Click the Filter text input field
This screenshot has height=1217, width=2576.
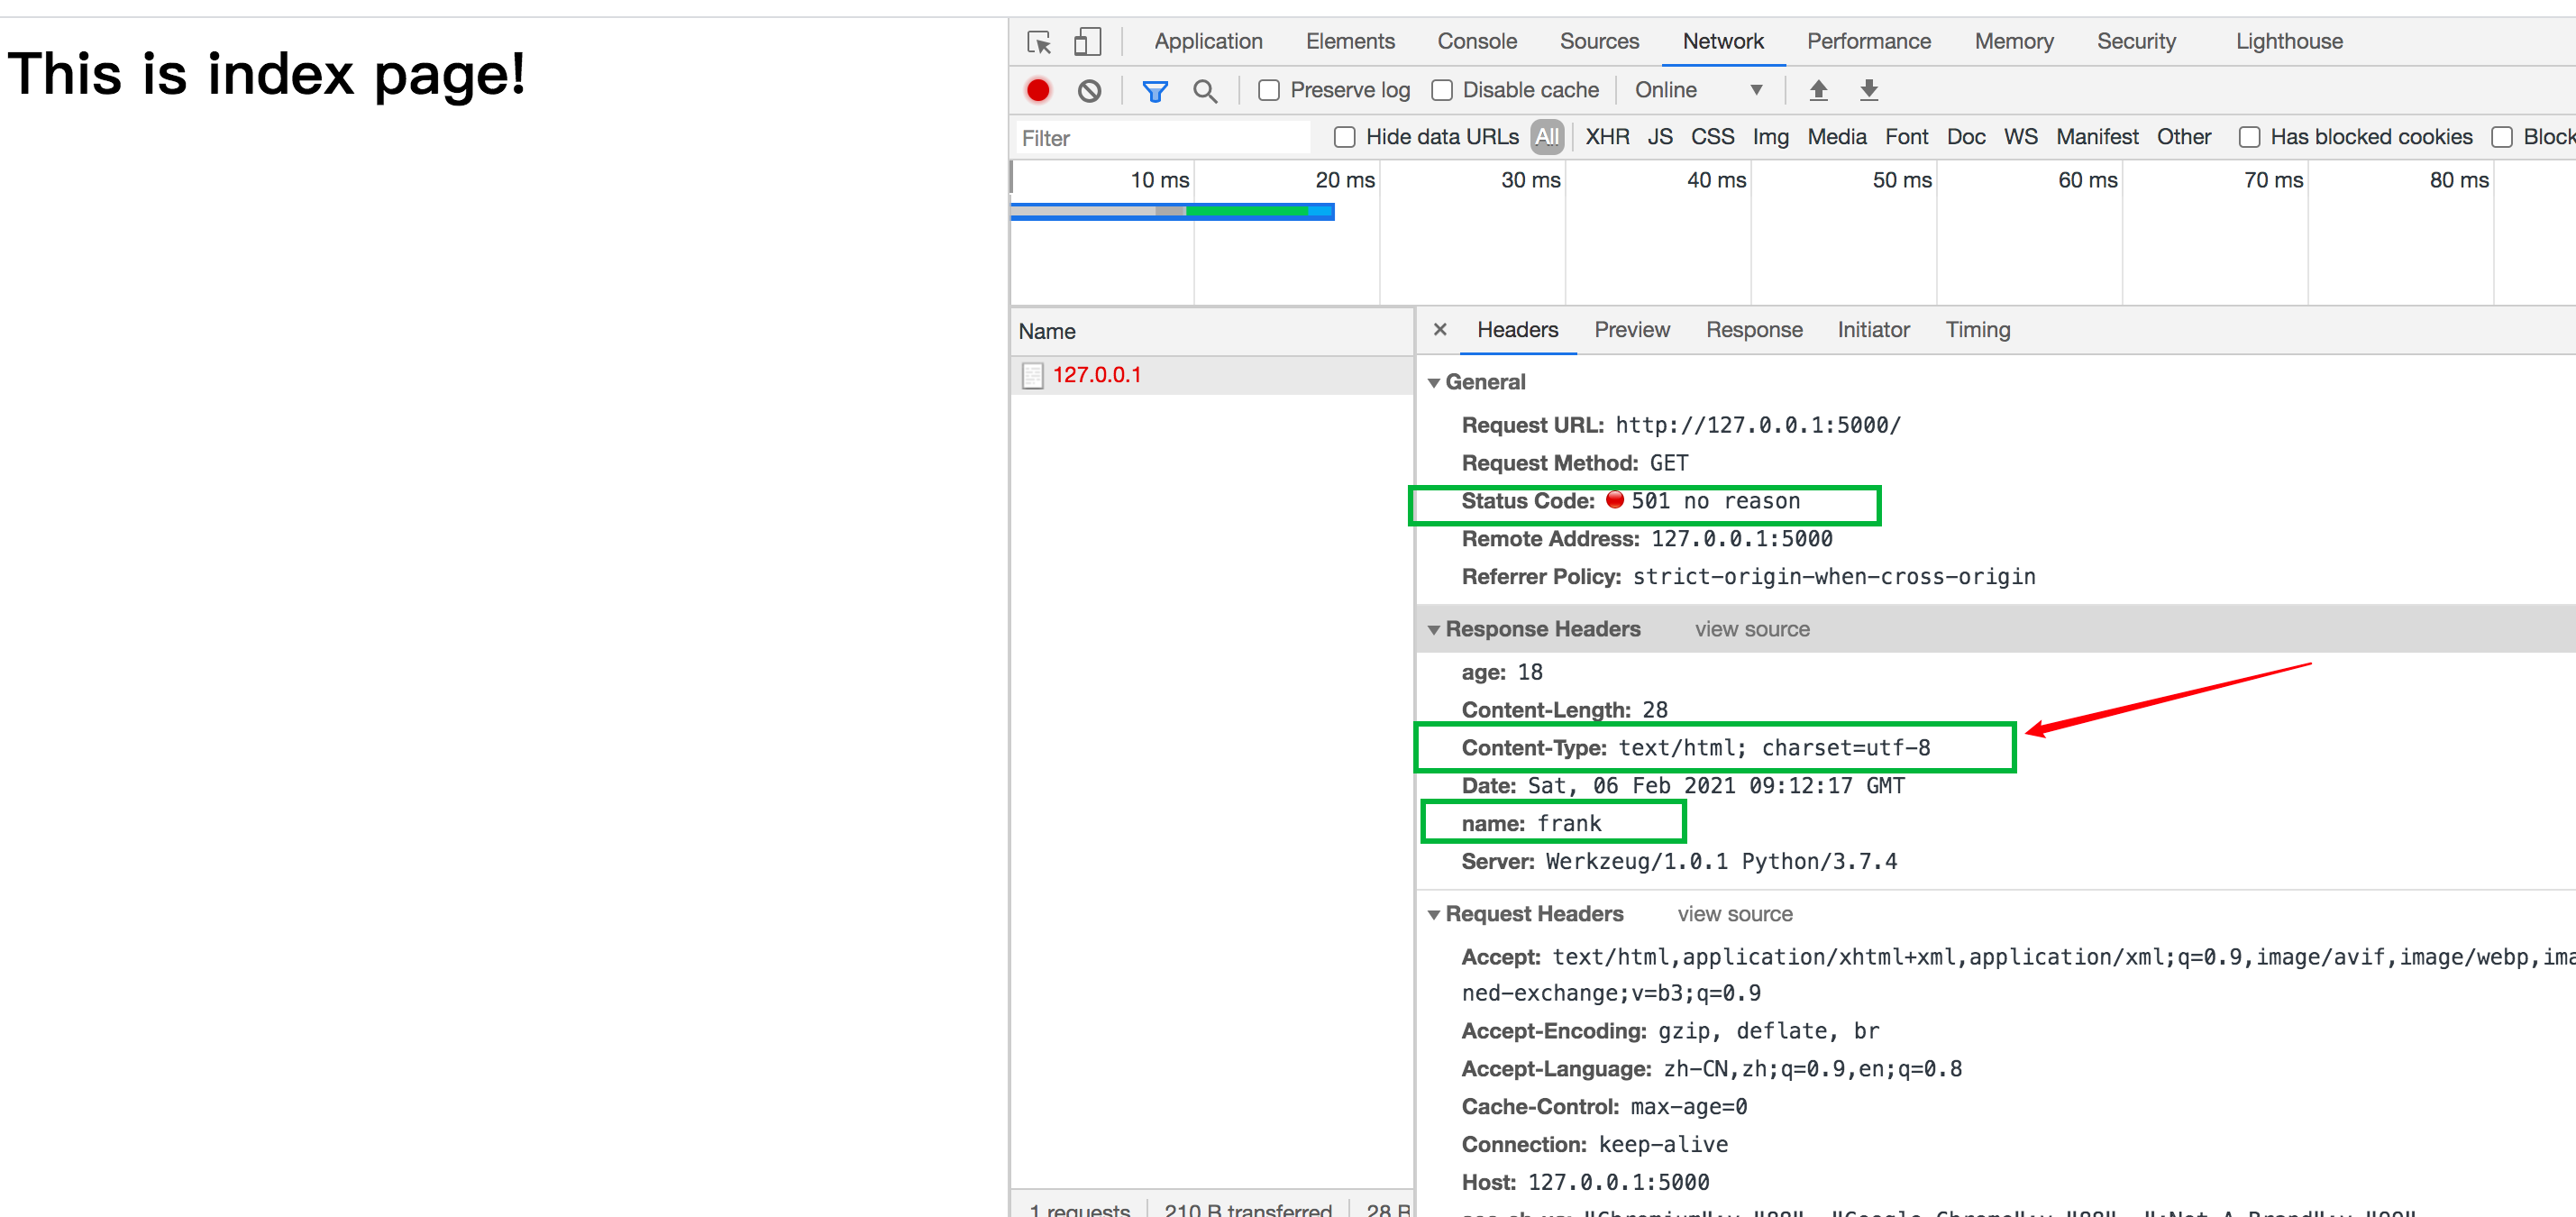click(x=1160, y=138)
